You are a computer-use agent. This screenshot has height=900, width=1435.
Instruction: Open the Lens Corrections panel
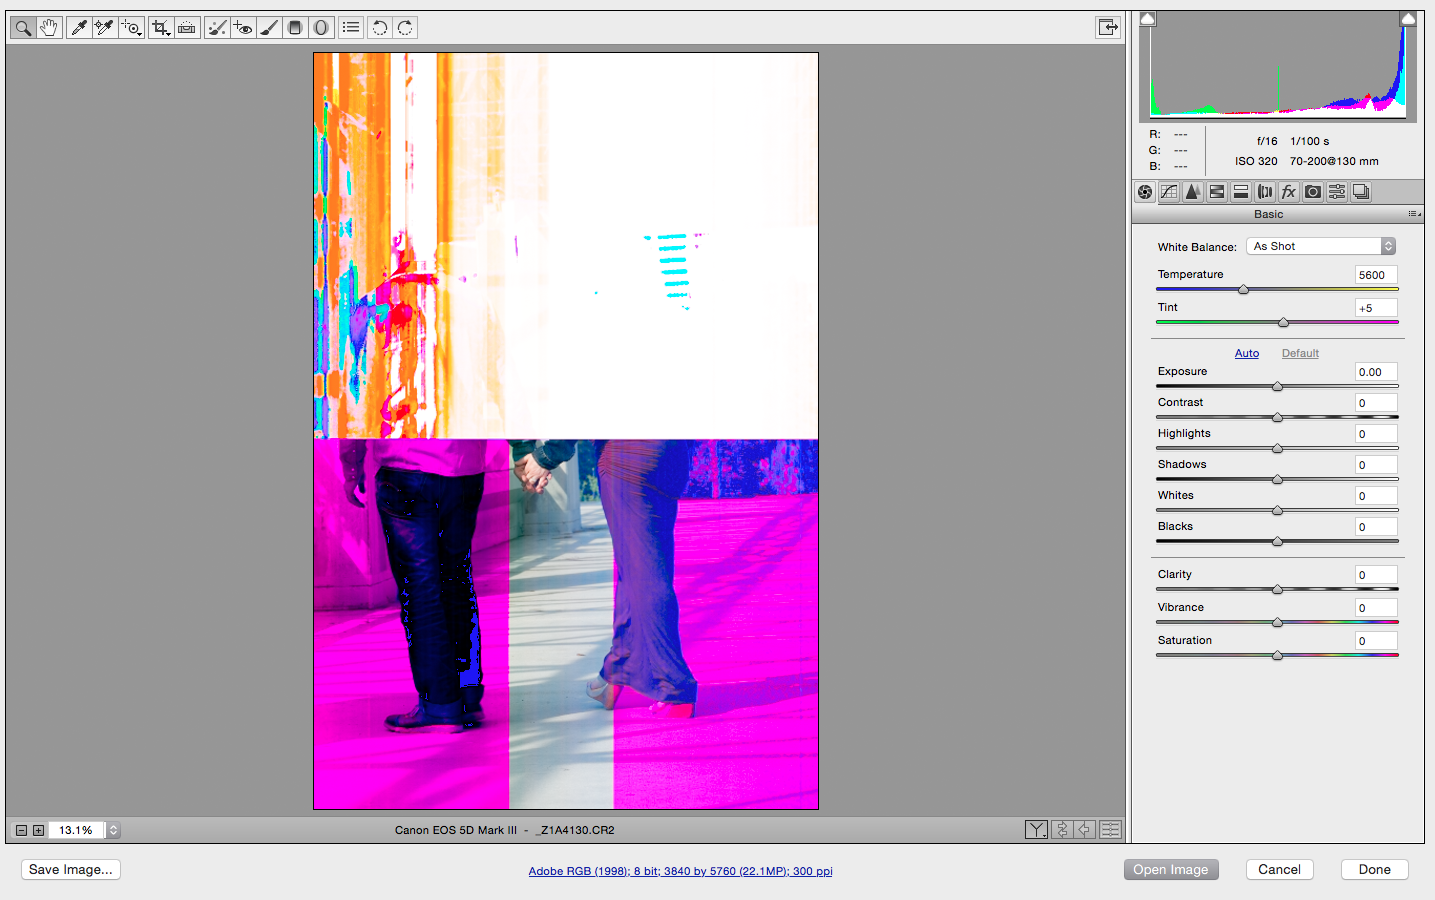(1265, 191)
